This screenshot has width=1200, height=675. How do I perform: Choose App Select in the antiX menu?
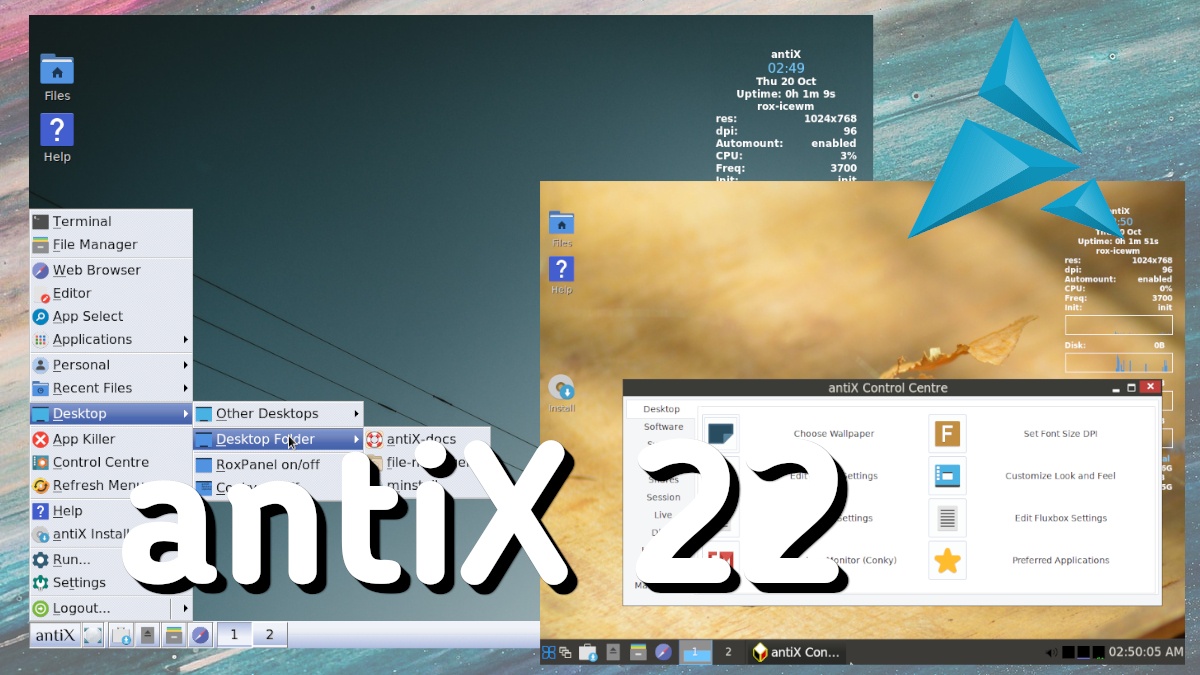click(110, 316)
